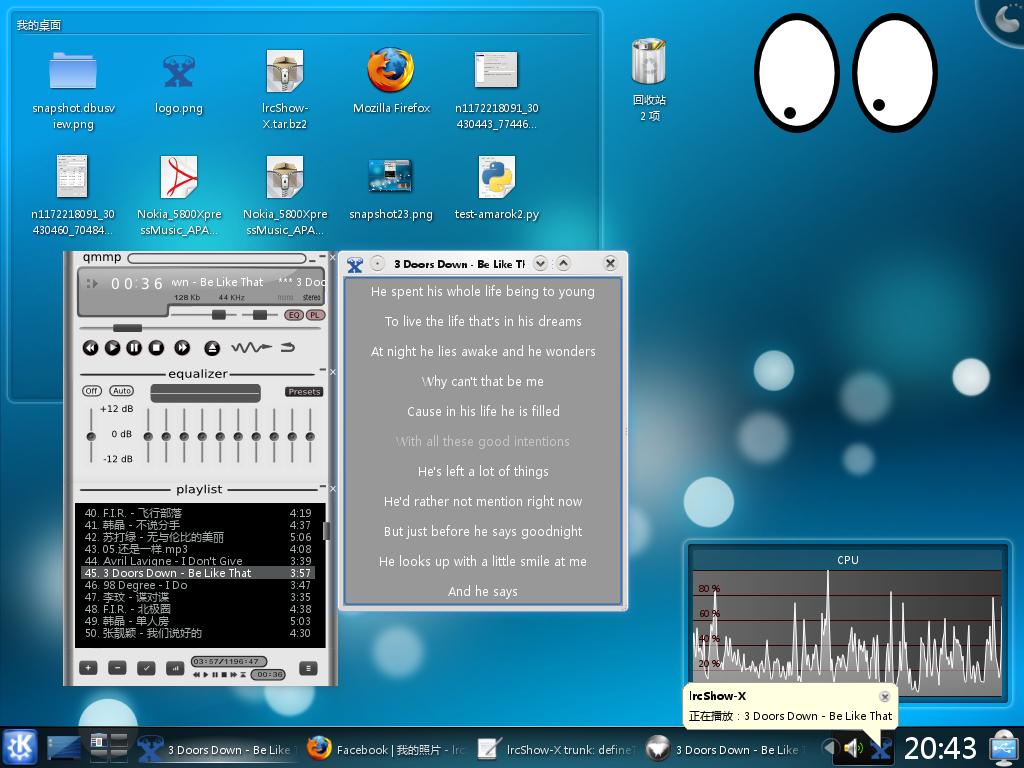Viewport: 1024px width, 768px height.
Task: Click lyric line 'With all these good intentions'
Action: point(483,441)
